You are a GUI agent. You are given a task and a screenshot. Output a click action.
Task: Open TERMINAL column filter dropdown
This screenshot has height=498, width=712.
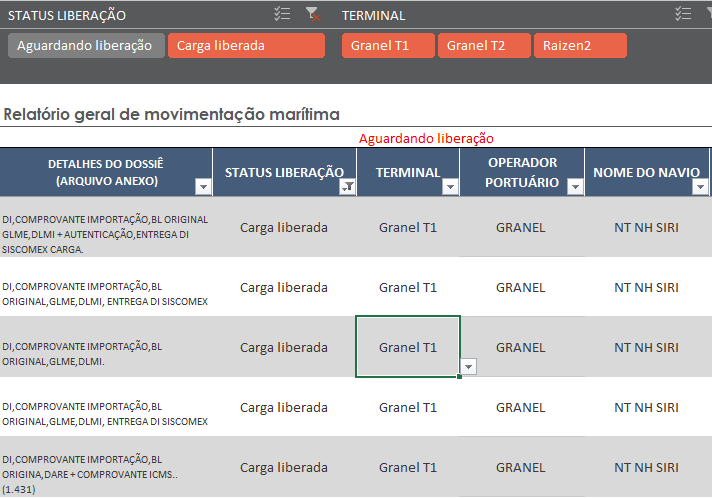tap(450, 187)
